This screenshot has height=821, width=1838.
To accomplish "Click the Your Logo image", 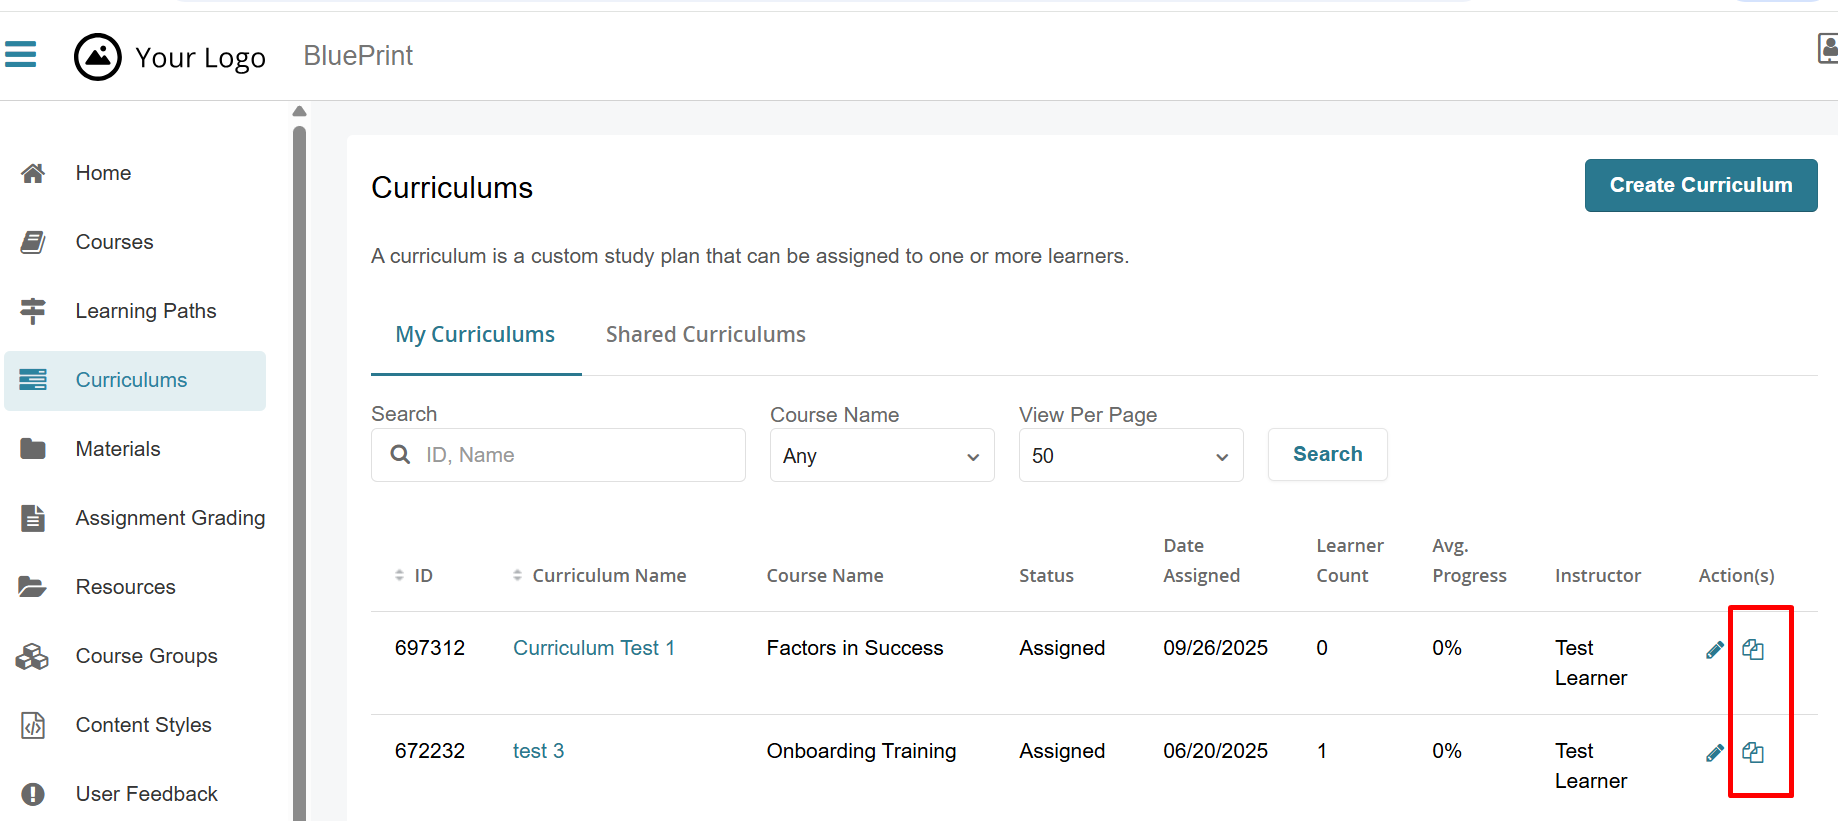I will pyautogui.click(x=98, y=57).
